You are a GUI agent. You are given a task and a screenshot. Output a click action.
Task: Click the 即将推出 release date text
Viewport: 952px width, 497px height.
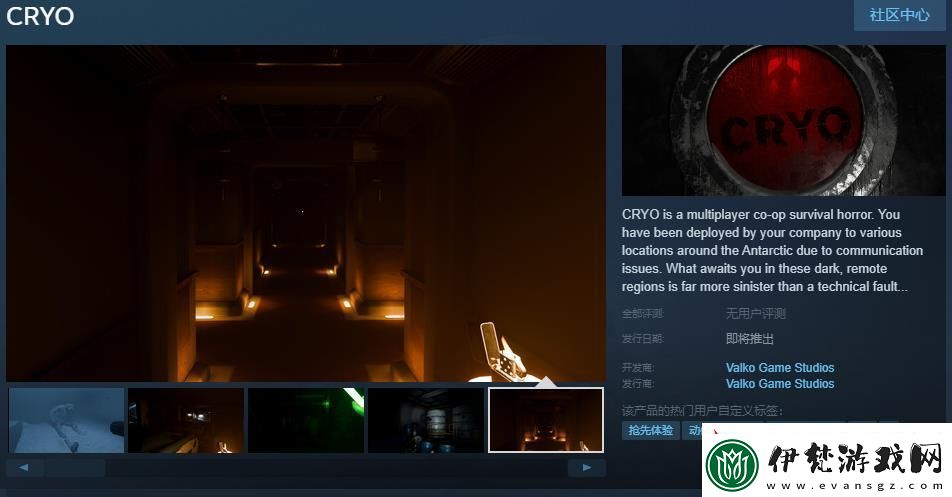750,339
